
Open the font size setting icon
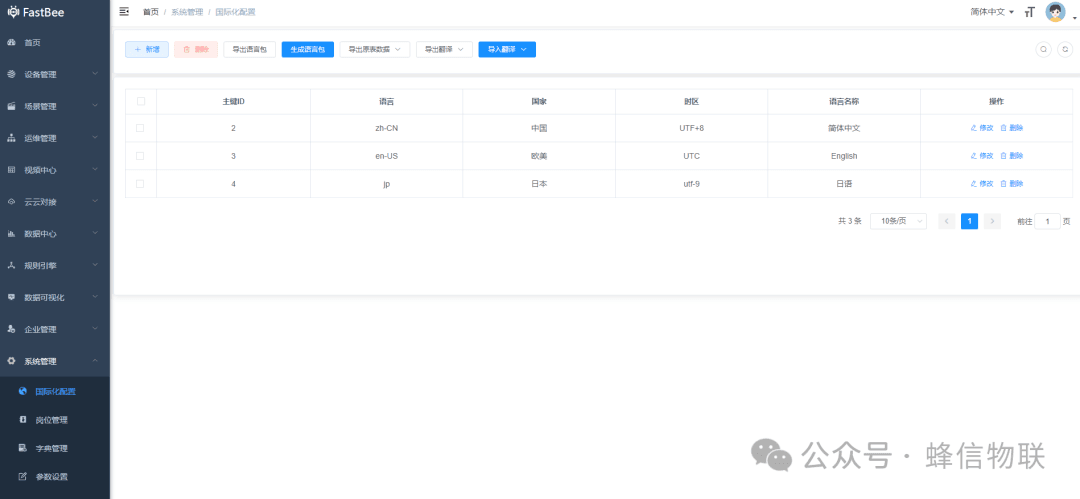pos(1030,12)
